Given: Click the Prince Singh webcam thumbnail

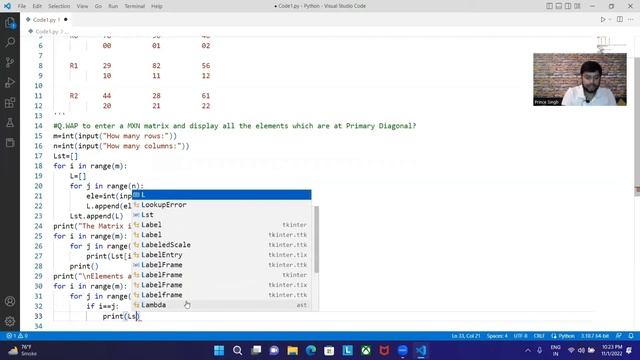Looking at the screenshot, I should pos(580,79).
